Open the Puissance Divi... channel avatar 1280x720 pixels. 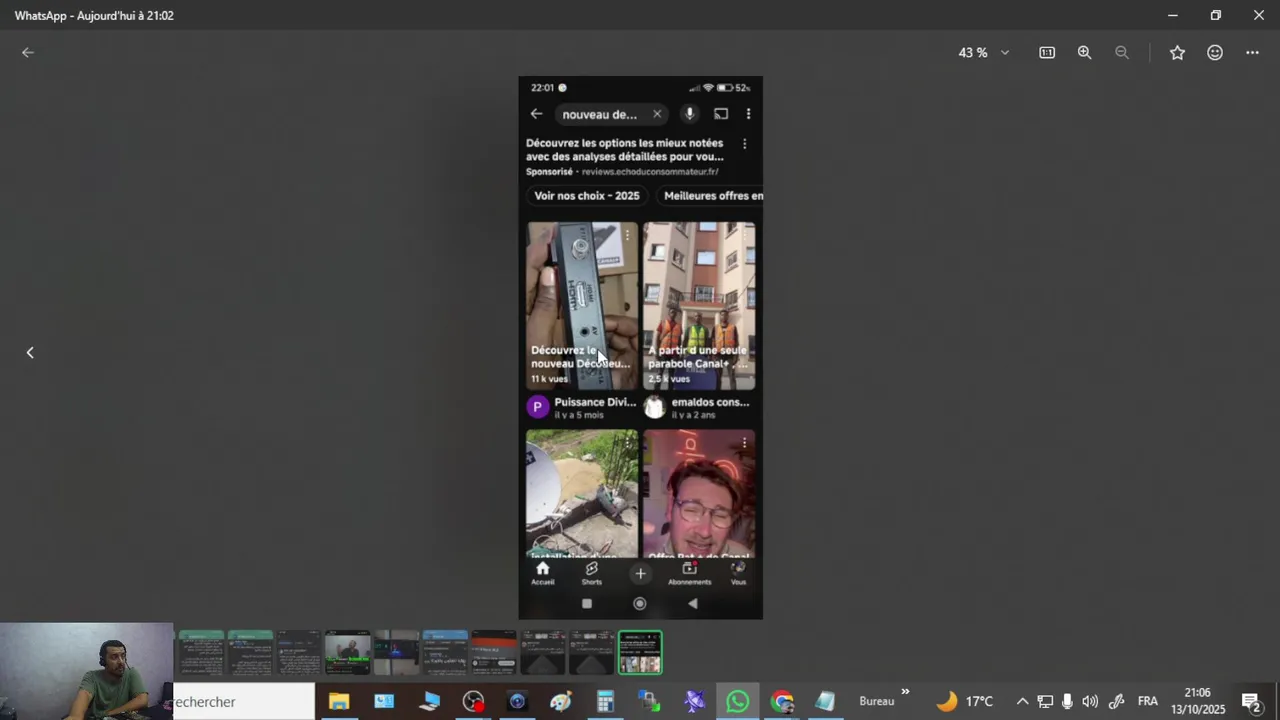pyautogui.click(x=538, y=407)
